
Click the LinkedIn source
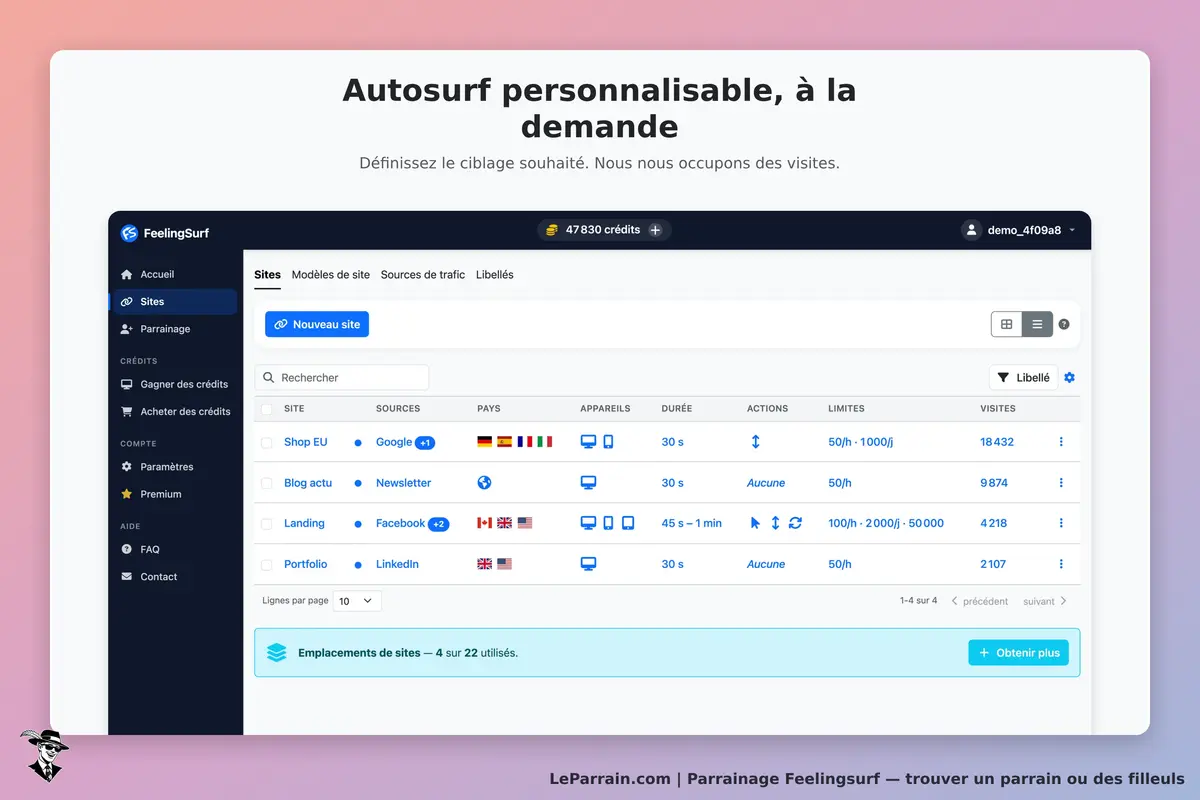tap(397, 564)
